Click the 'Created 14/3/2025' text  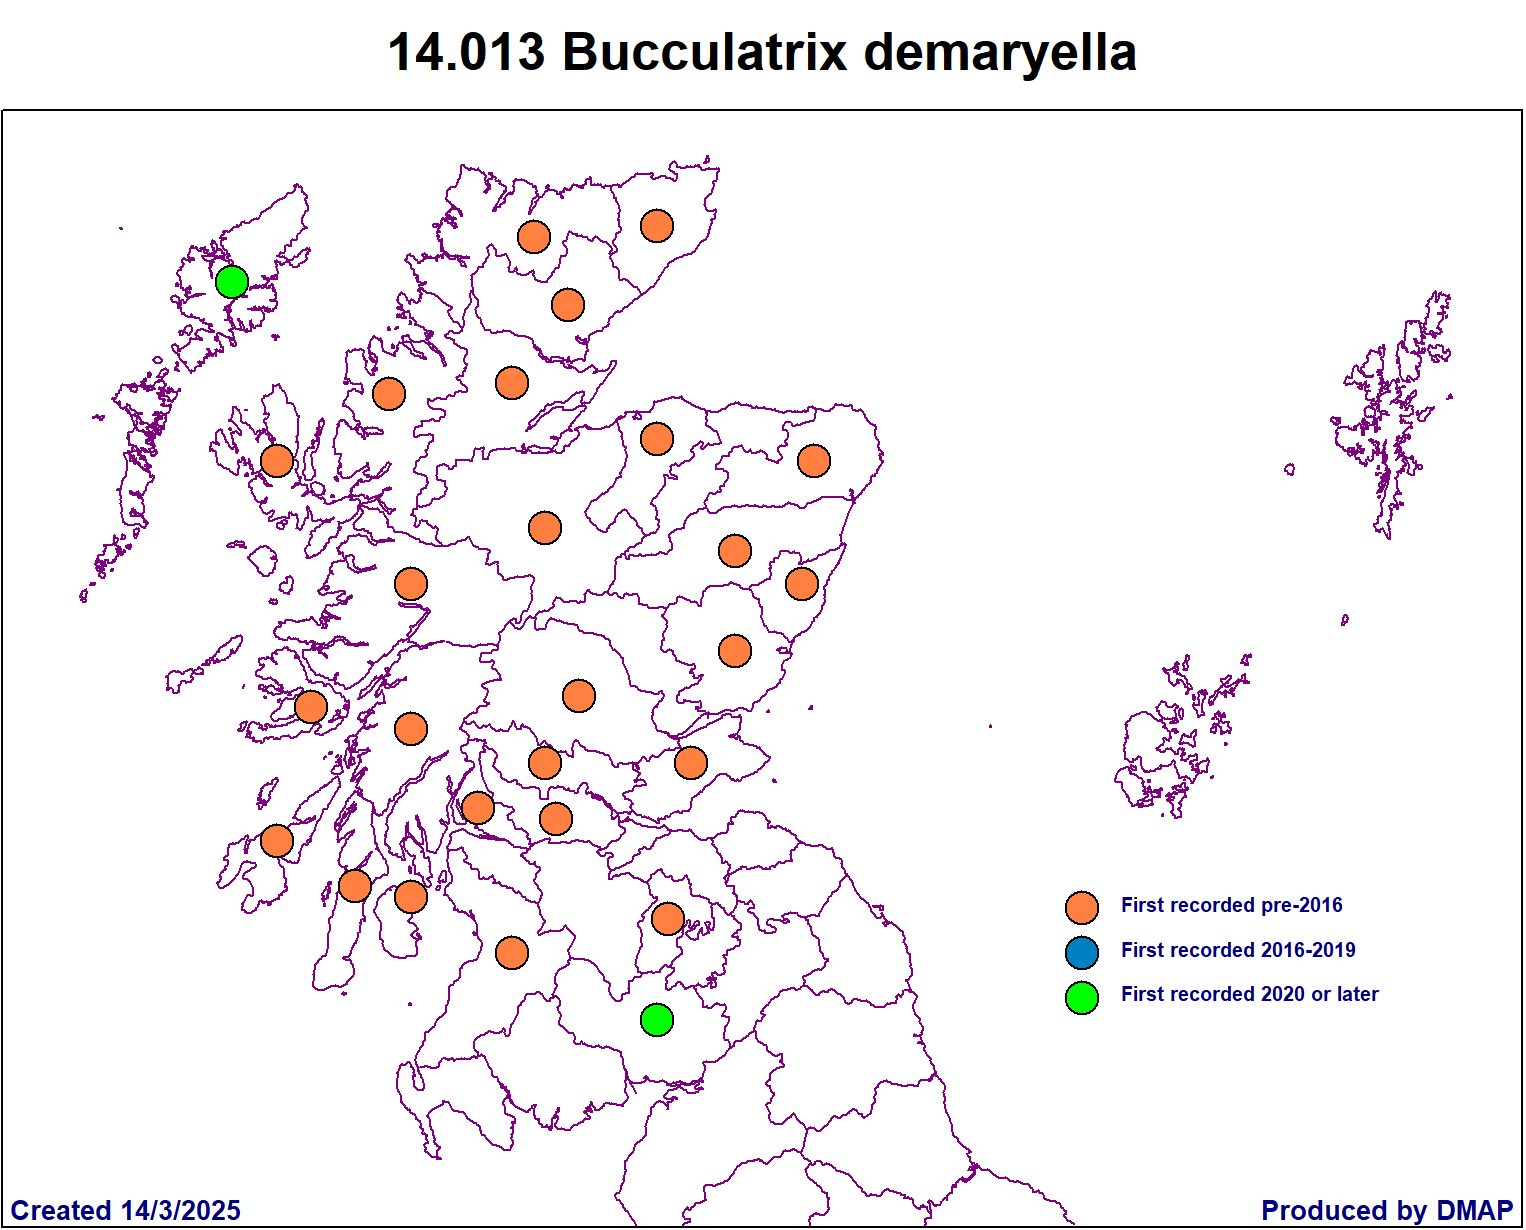point(125,1210)
